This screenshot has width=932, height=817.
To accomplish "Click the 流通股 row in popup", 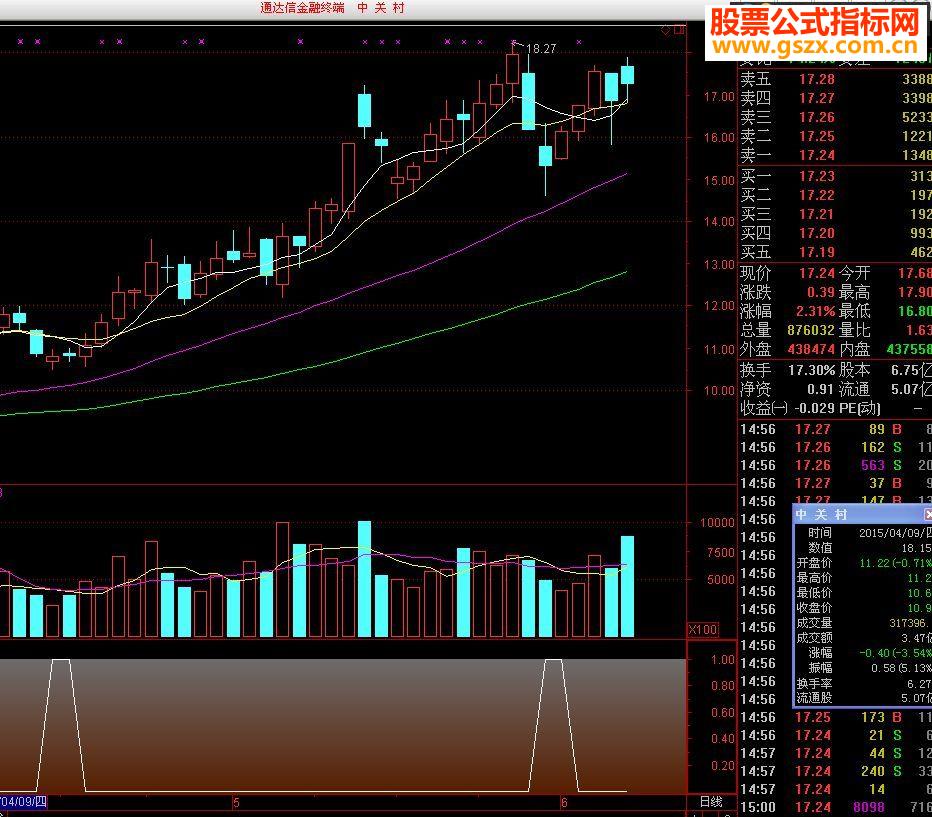I will [x=864, y=698].
